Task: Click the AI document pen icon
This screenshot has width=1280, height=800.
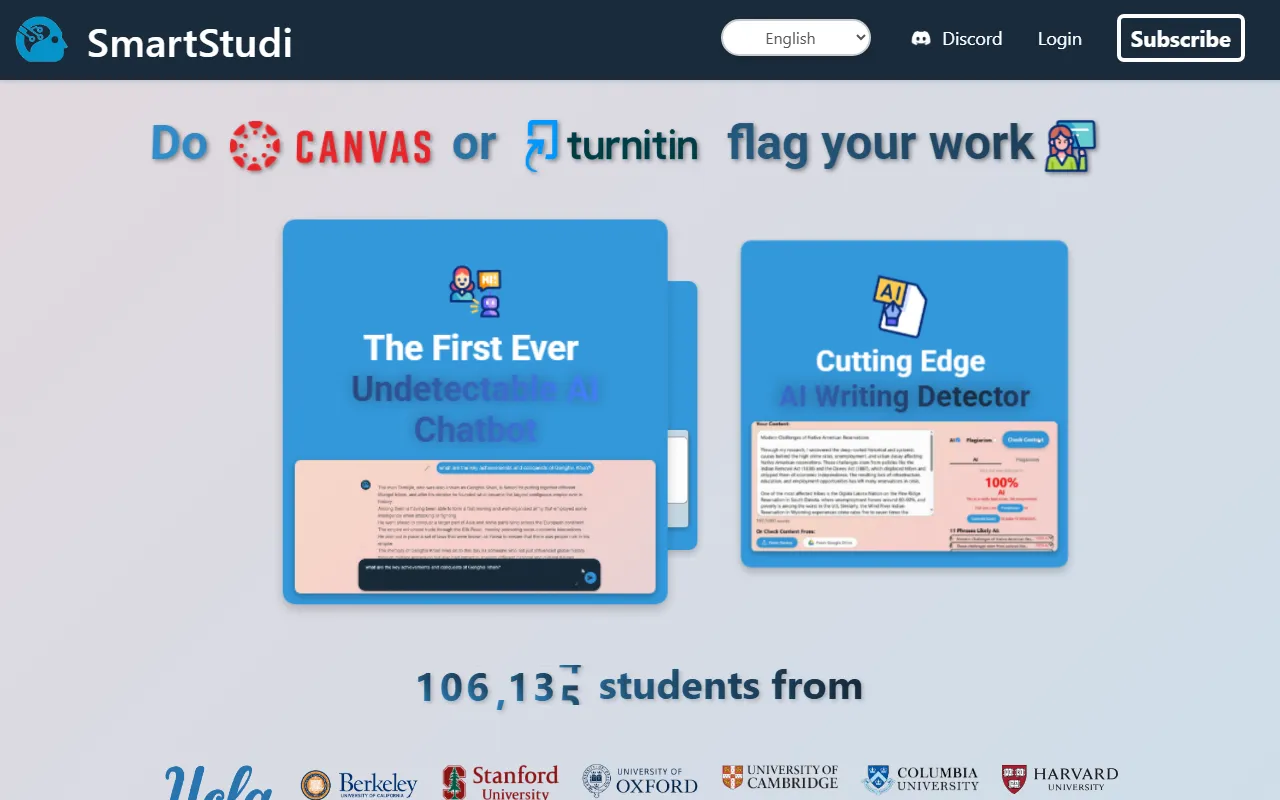Action: [900, 306]
